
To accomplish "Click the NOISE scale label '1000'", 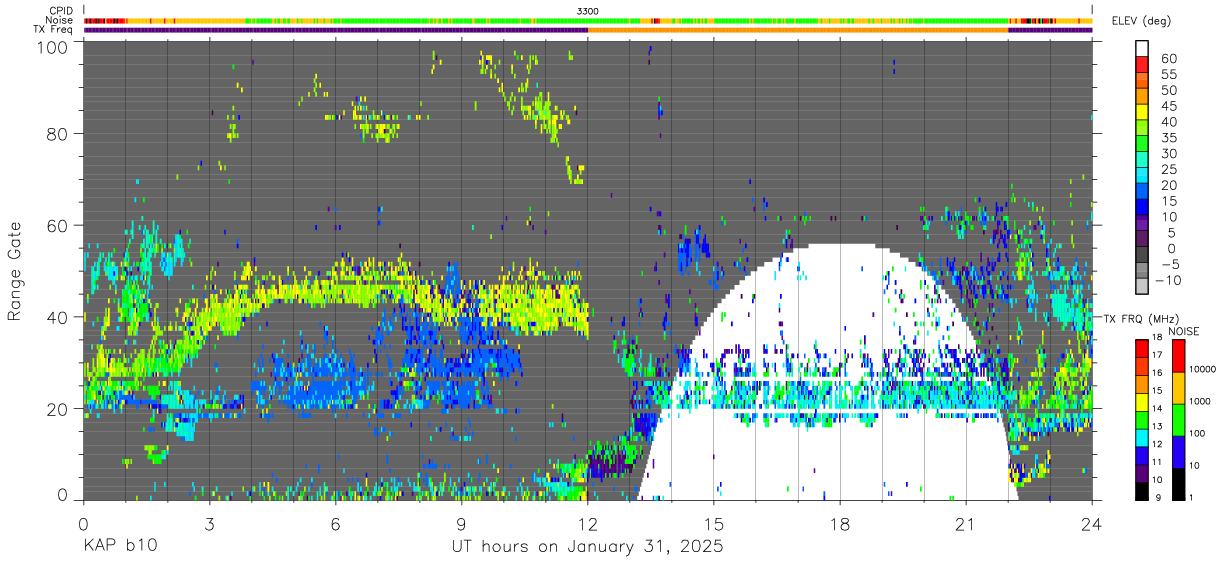I will (x=1200, y=403).
